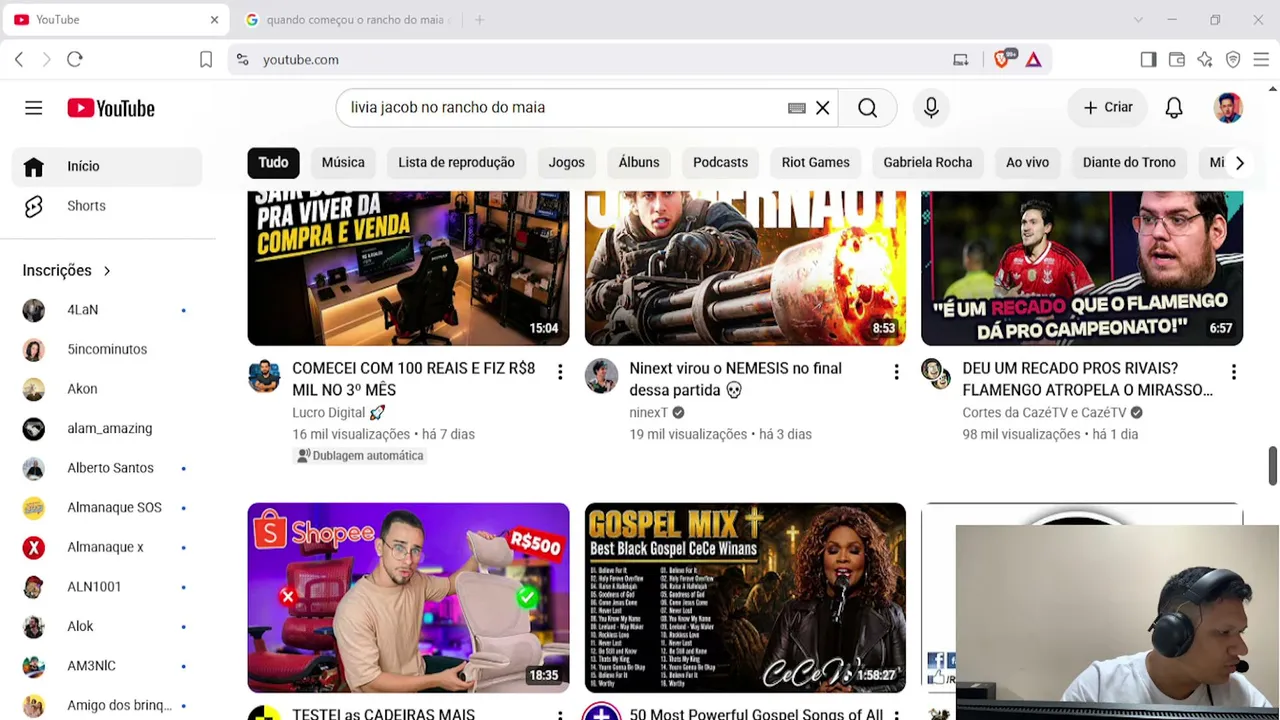The width and height of the screenshot is (1280, 720).
Task: Run search with the magnifier button
Action: click(868, 108)
